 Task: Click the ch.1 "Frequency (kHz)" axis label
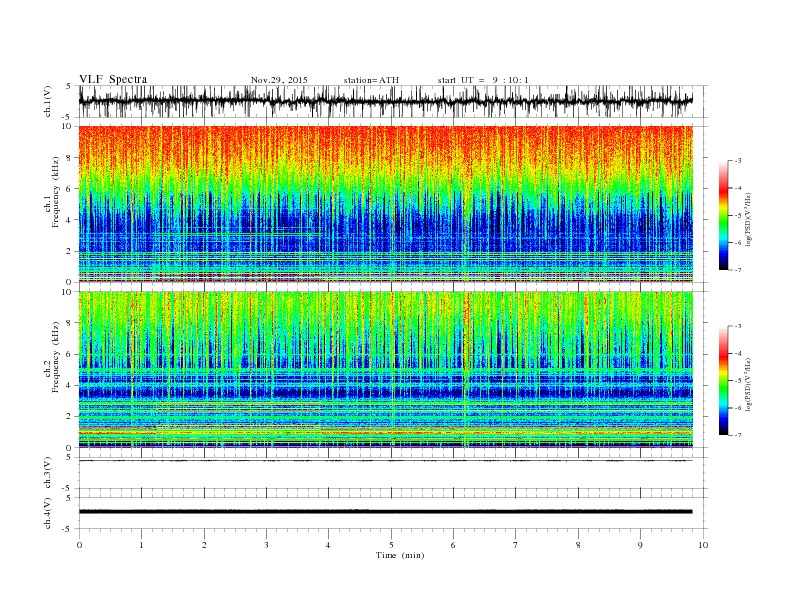pos(55,192)
